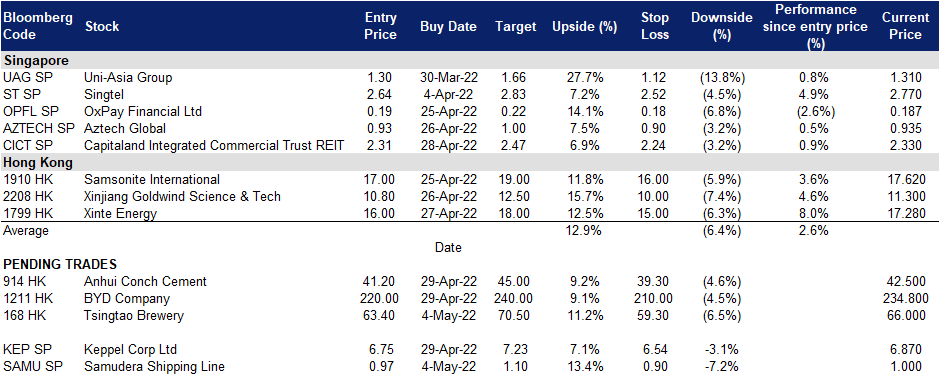Click the Average upside value 12.9%
Screen dimensions: 939x375
(x=584, y=231)
